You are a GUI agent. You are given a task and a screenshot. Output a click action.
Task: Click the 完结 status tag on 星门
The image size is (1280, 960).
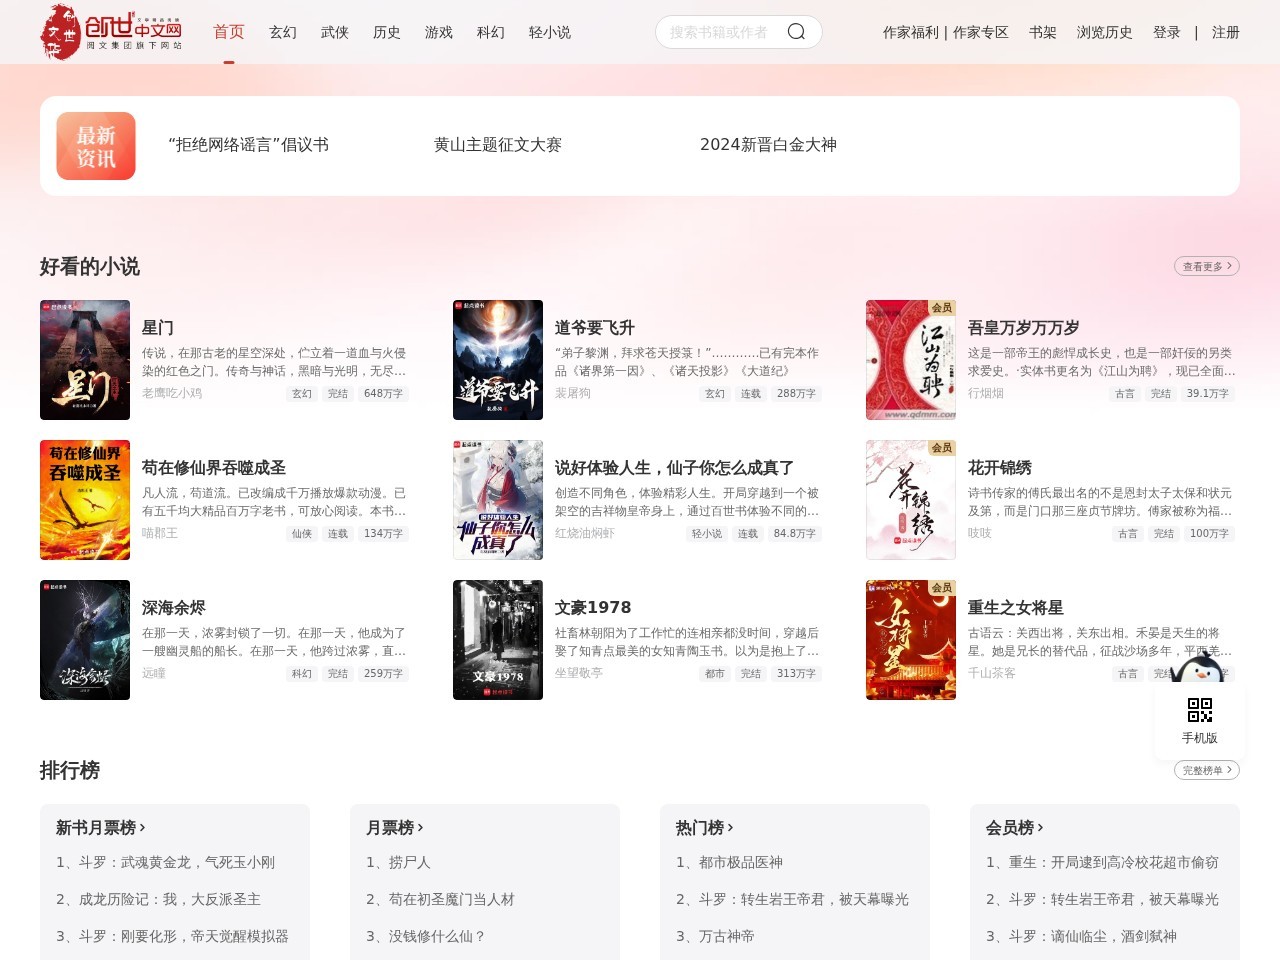click(337, 393)
